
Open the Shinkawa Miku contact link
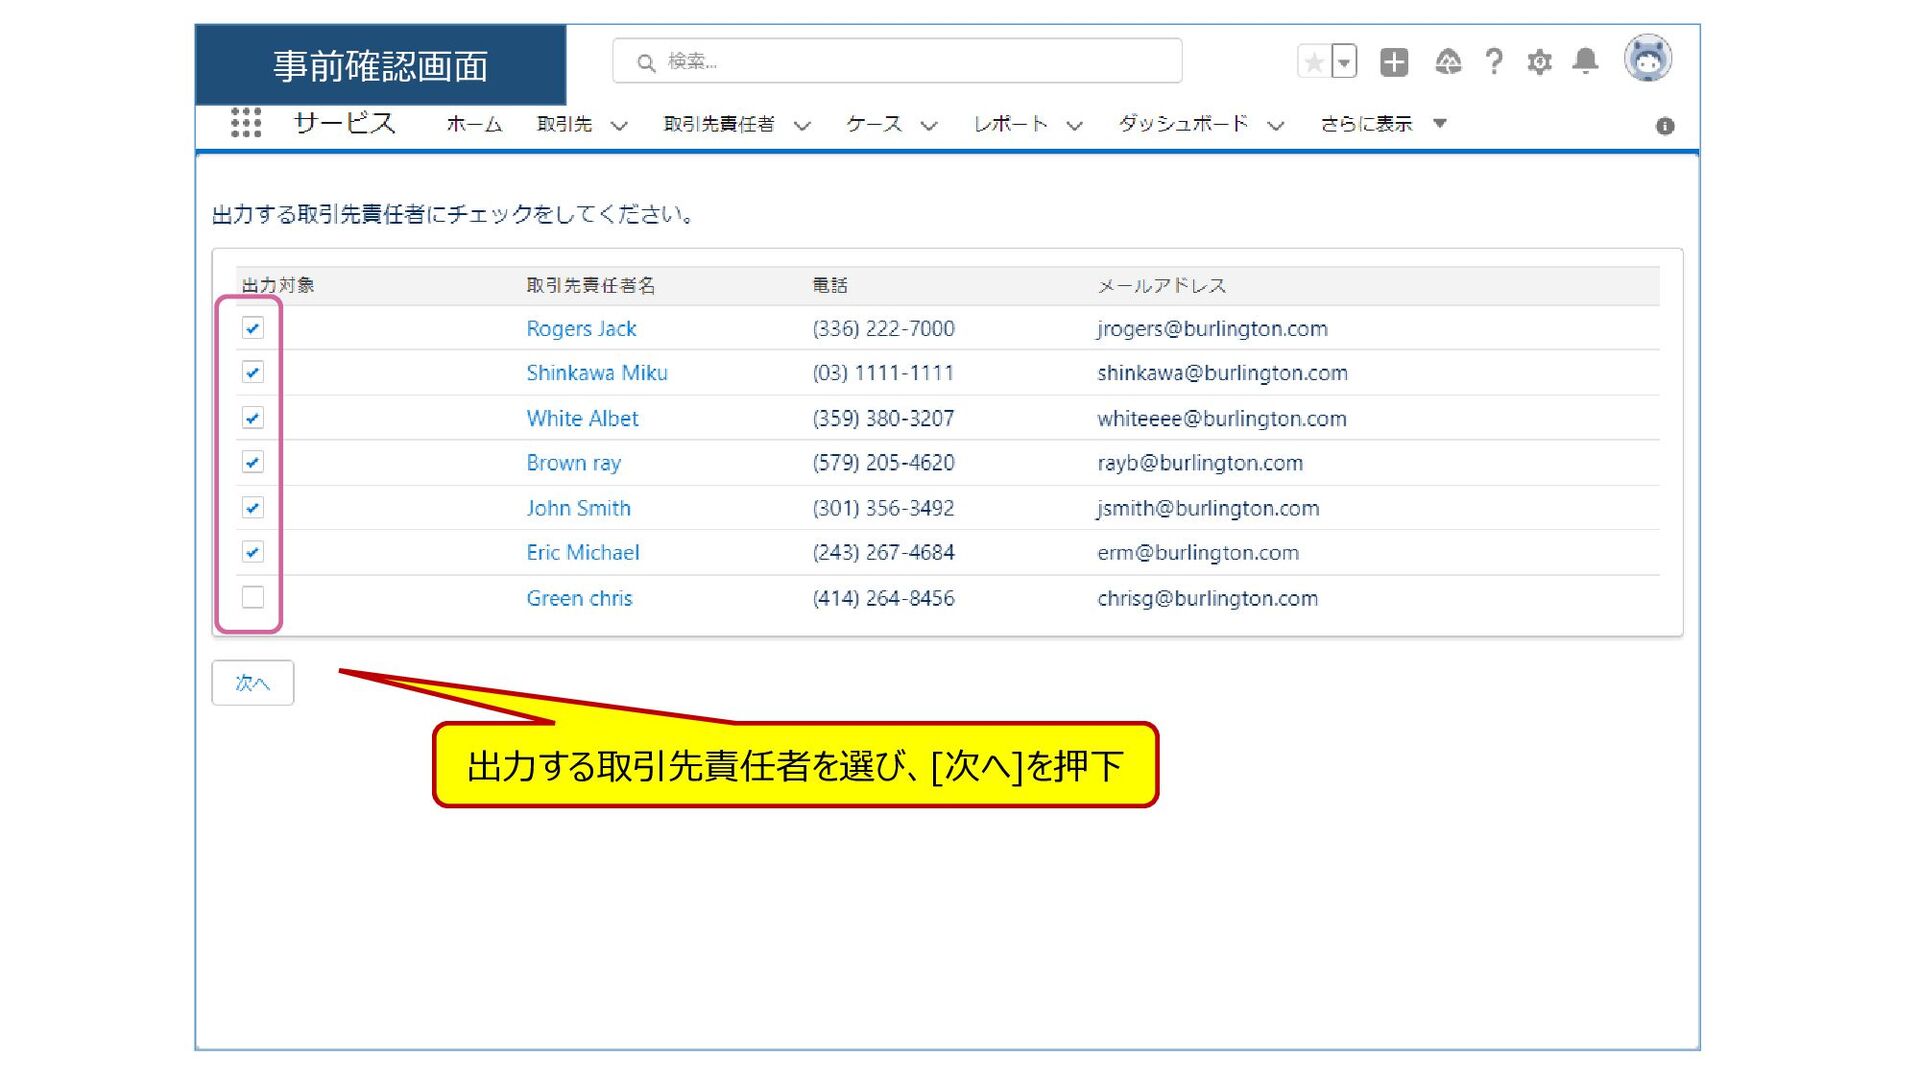(x=596, y=373)
